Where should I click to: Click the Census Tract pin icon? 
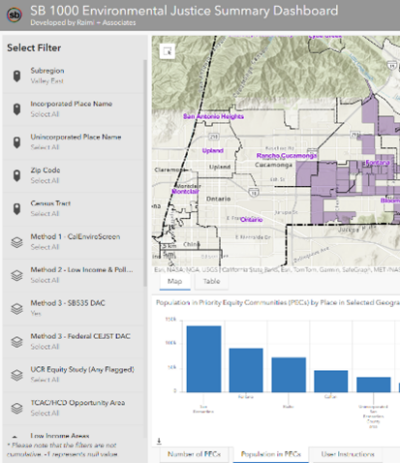pyautogui.click(x=17, y=209)
